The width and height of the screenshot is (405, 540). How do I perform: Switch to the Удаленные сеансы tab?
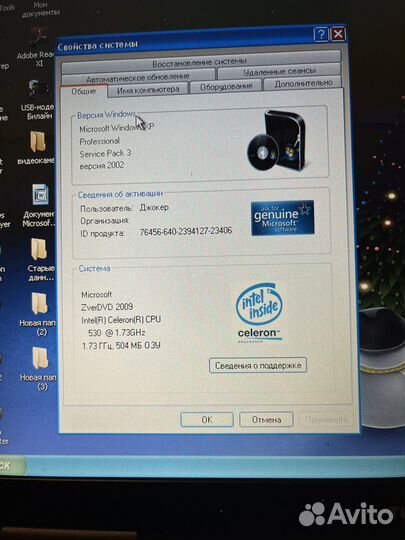(279, 72)
